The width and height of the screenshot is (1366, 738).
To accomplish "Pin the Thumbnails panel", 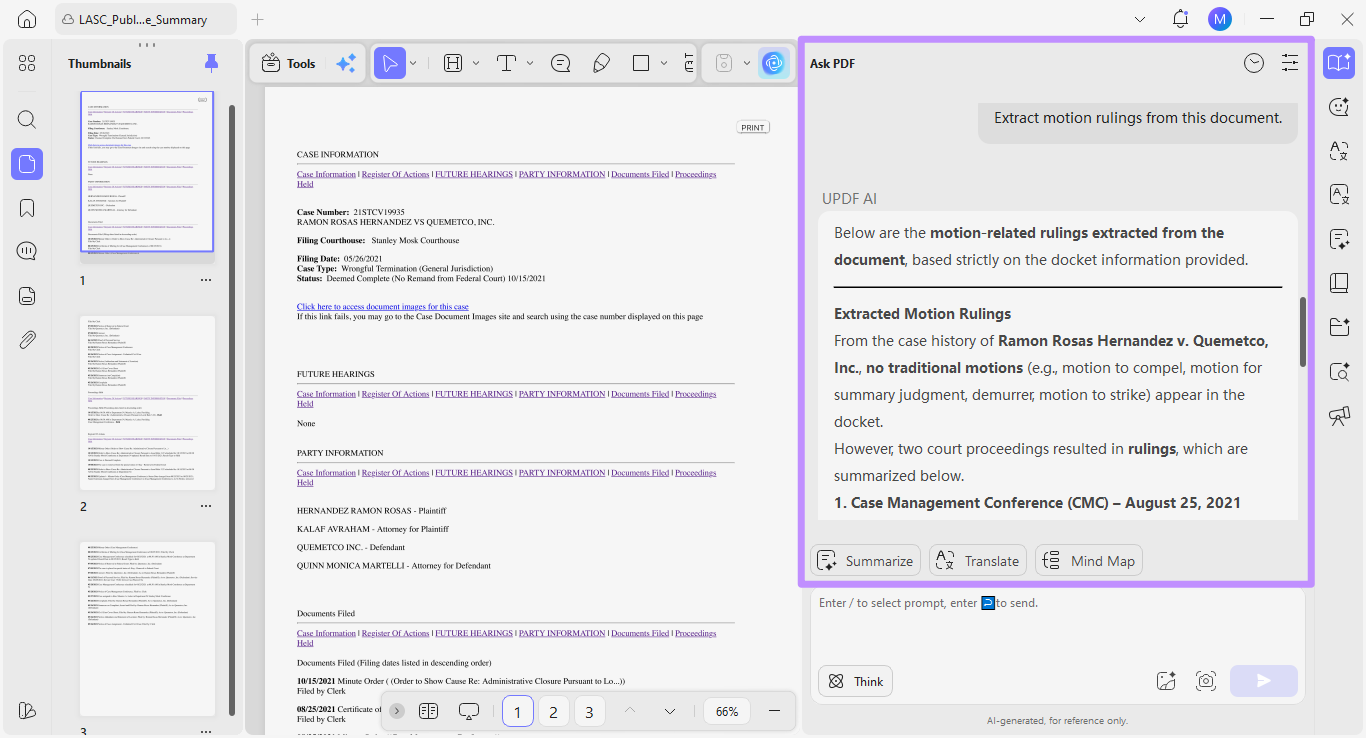I will coord(211,63).
